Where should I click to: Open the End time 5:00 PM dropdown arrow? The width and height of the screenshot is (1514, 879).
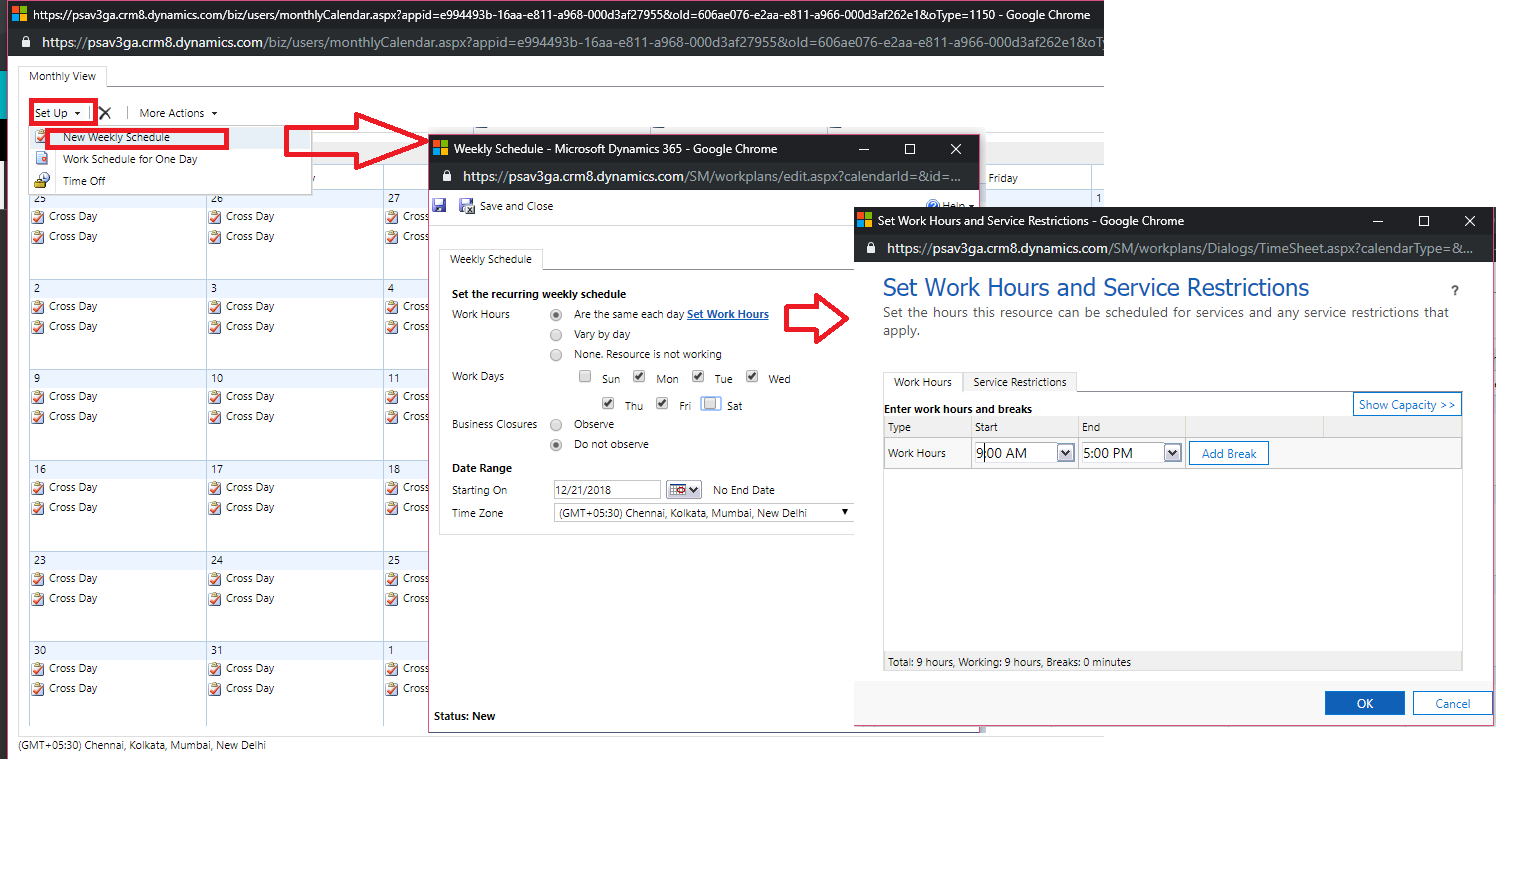pyautogui.click(x=1172, y=453)
